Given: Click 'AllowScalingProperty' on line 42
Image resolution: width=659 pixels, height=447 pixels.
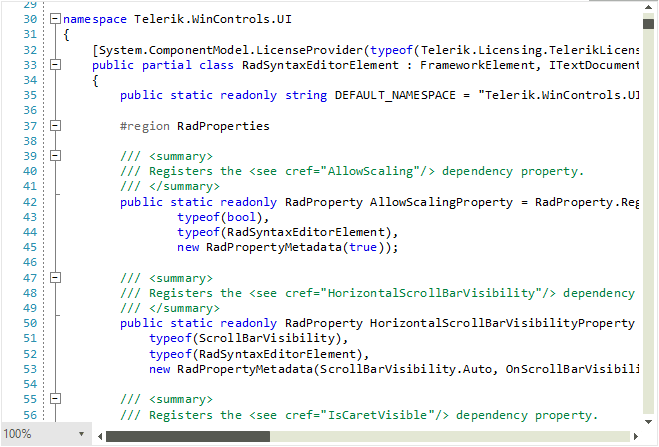Looking at the screenshot, I should point(441,202).
